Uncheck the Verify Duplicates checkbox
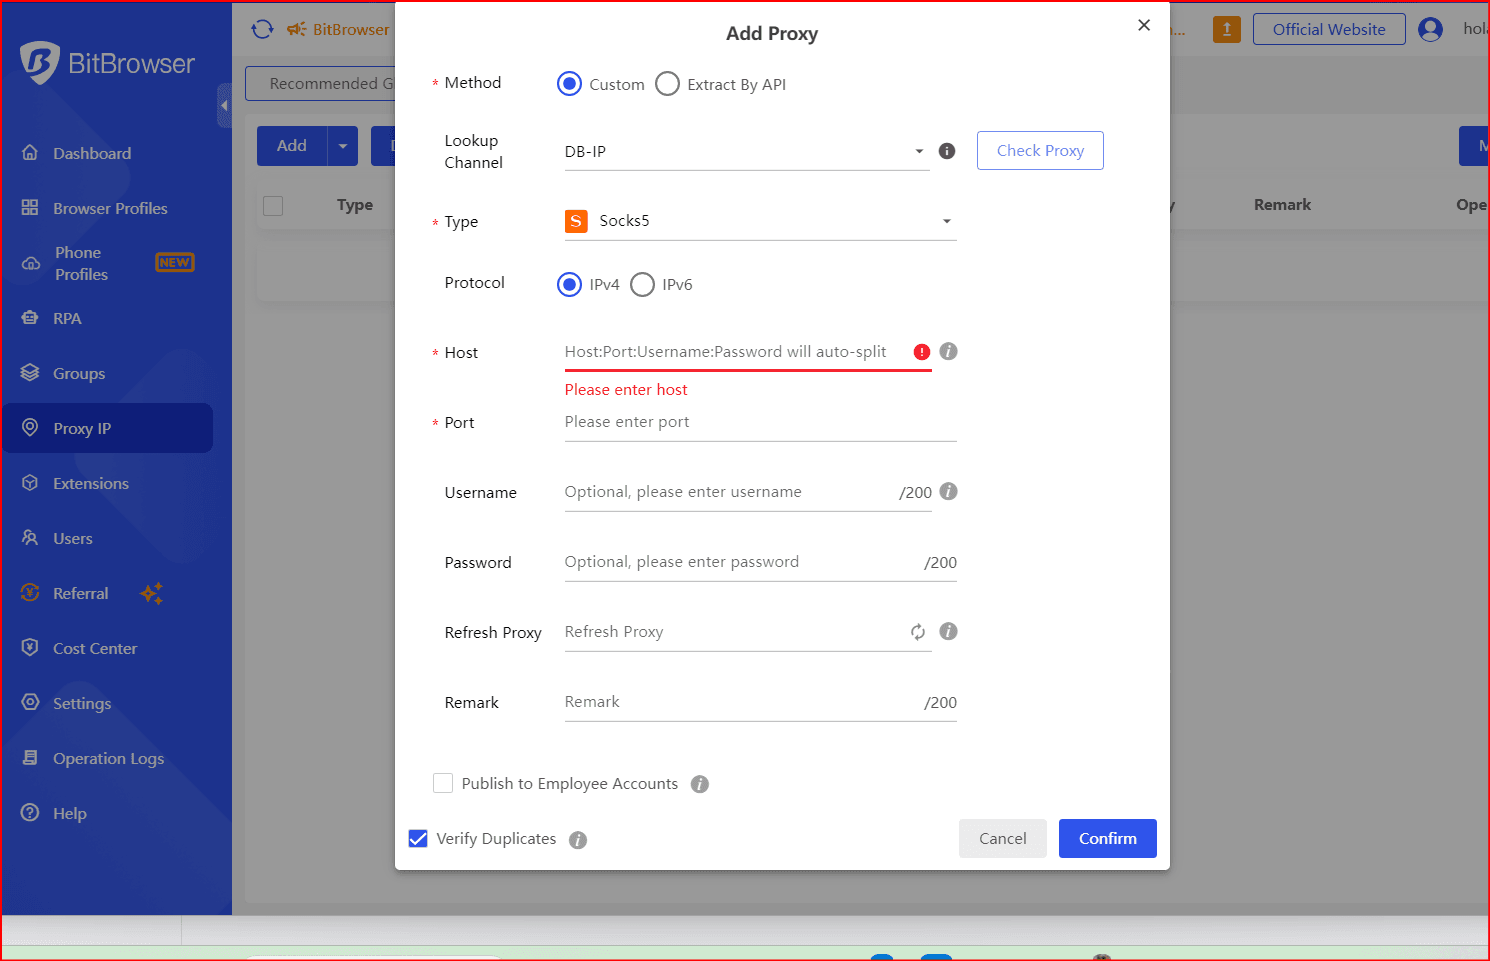1490x961 pixels. coord(418,839)
